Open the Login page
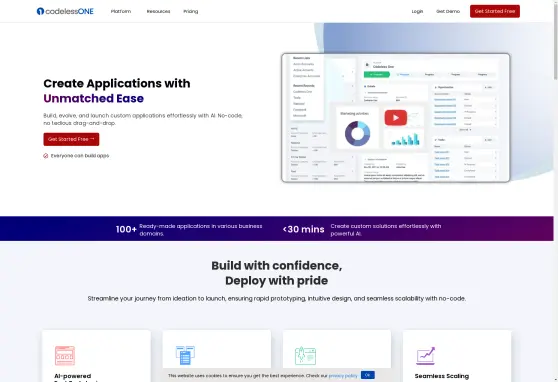The image size is (558, 382). coord(417,11)
